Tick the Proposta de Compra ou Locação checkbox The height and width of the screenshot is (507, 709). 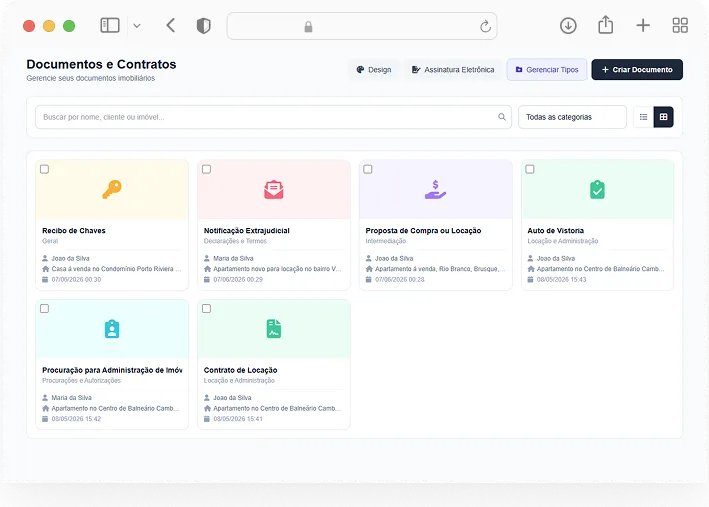coord(368,169)
